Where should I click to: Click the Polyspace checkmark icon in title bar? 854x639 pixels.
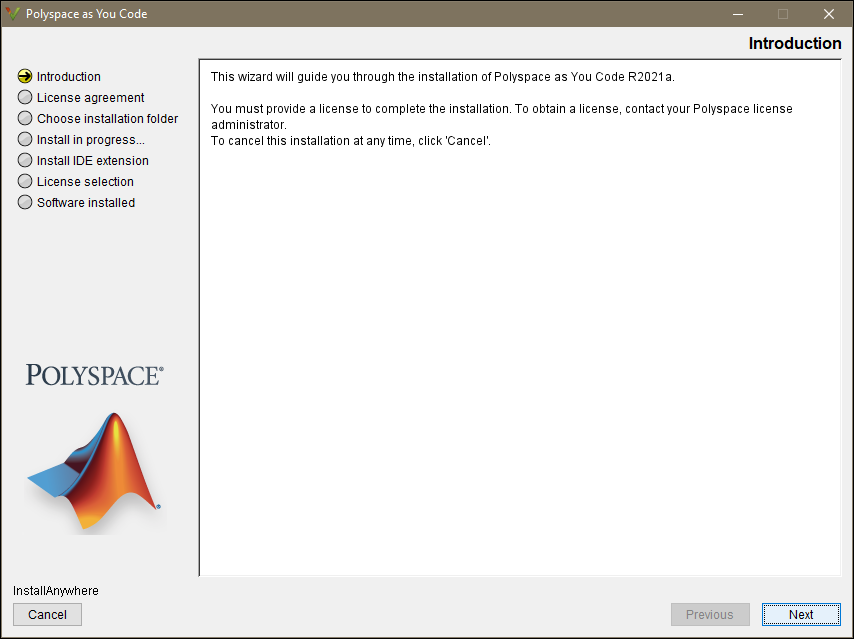13,14
